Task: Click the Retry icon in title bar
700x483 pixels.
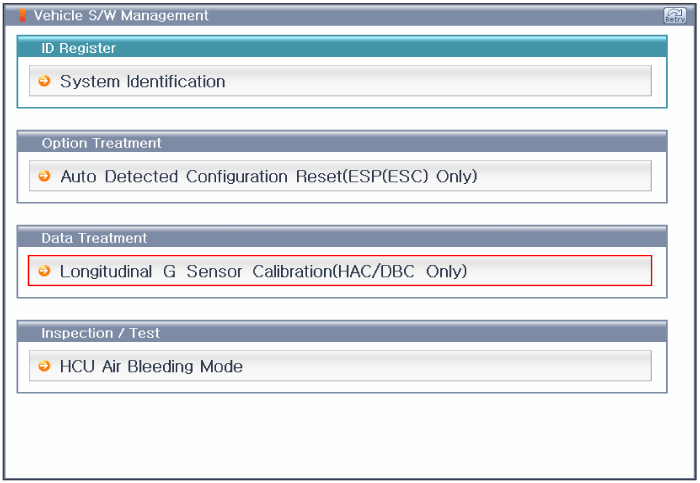Action: click(x=675, y=15)
